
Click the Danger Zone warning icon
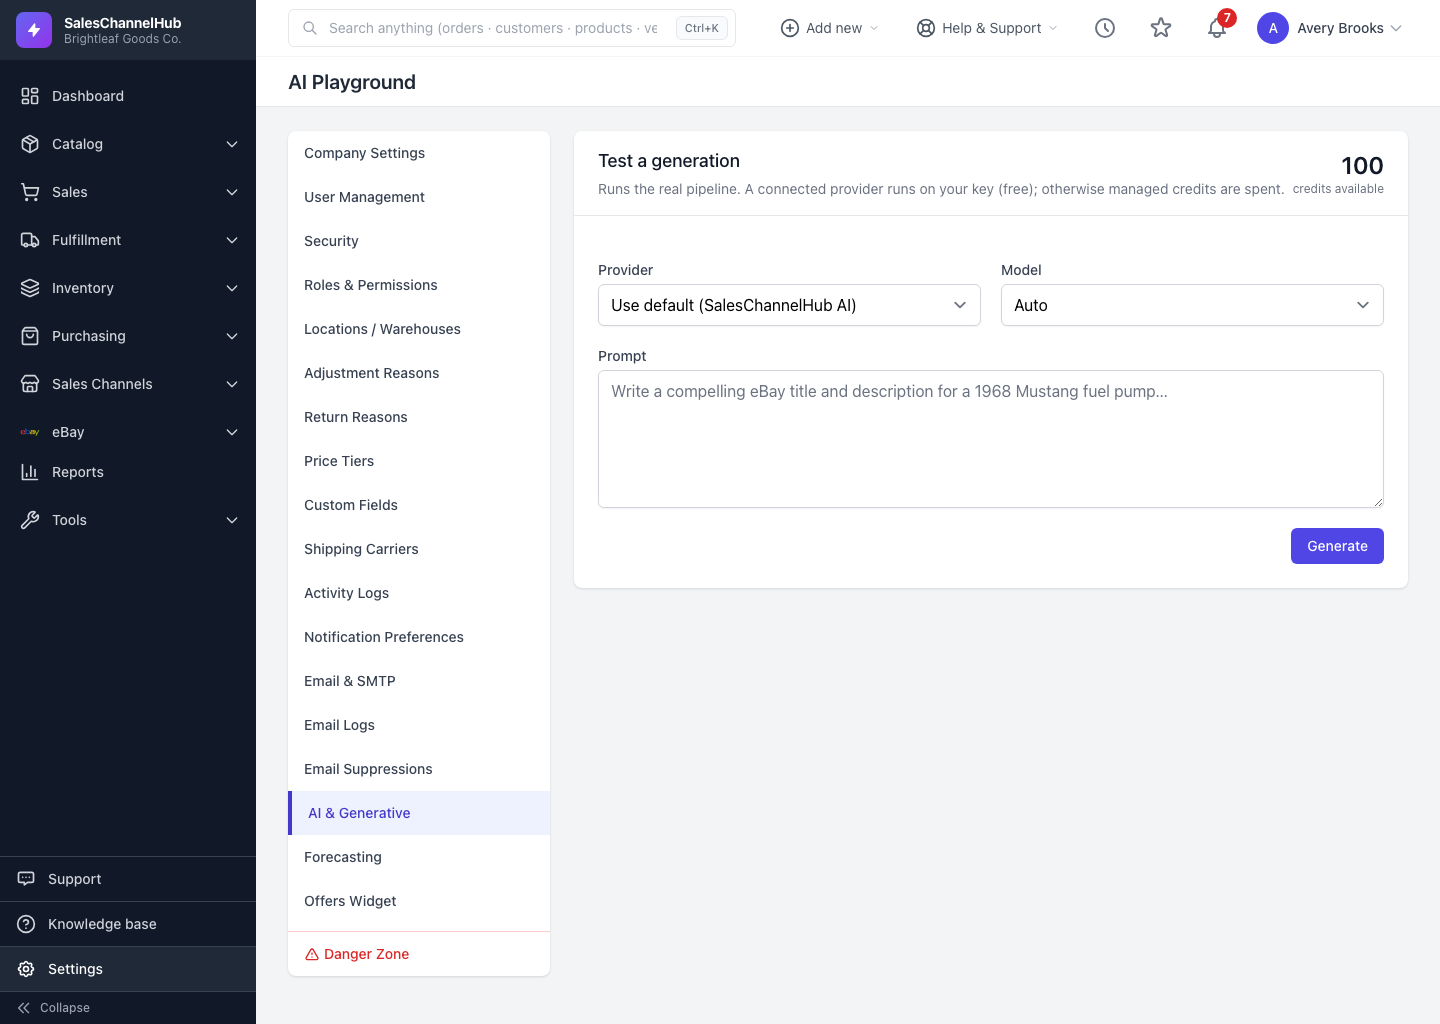(x=312, y=954)
